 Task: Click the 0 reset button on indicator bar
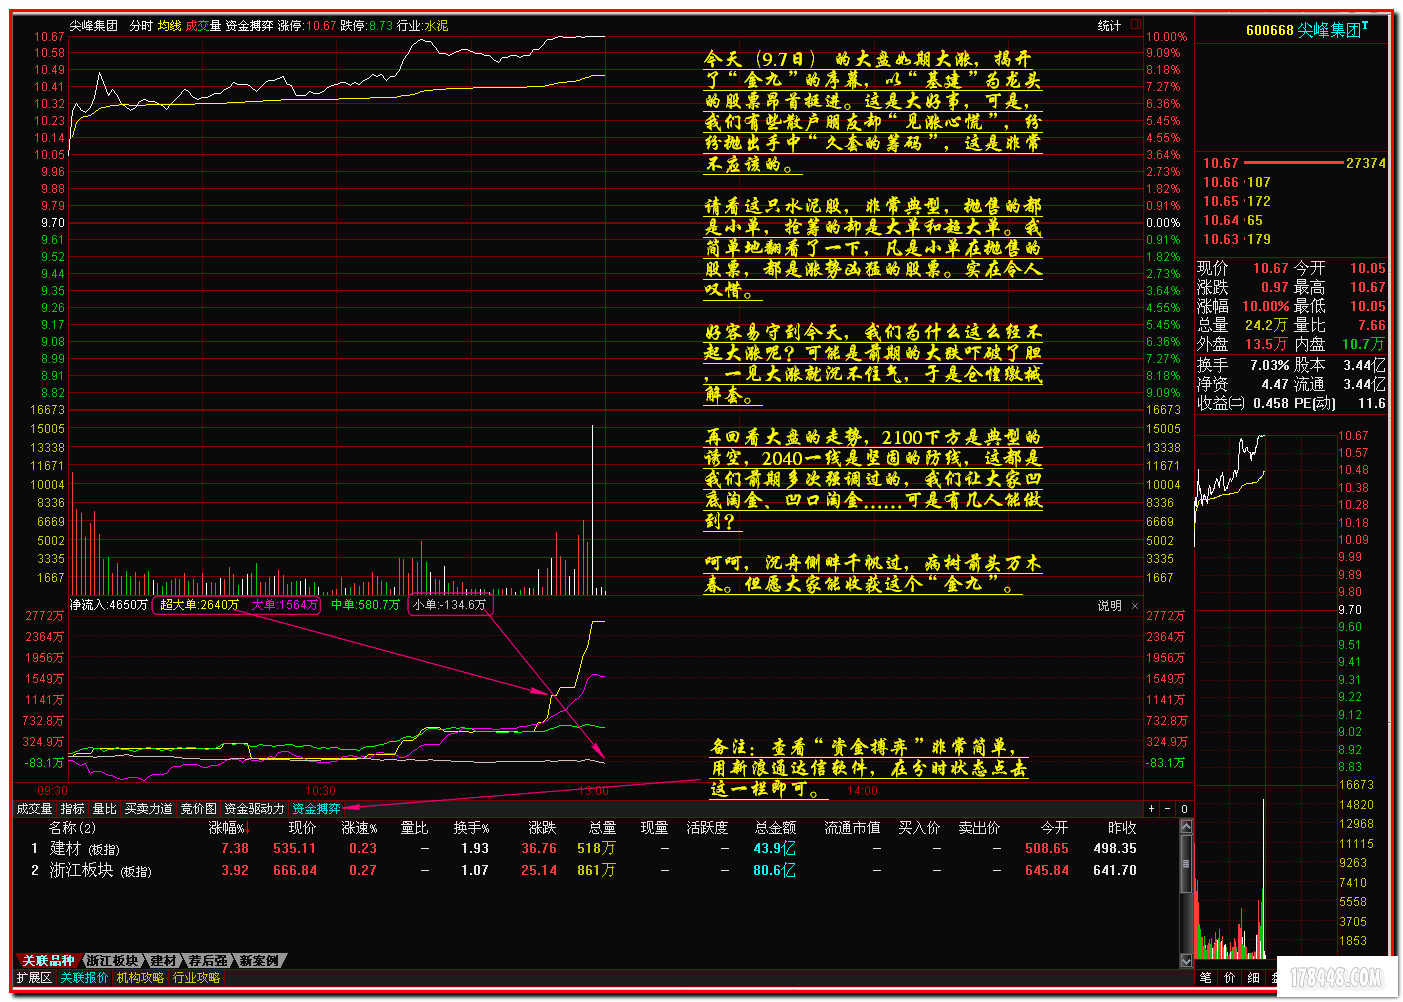point(1184,809)
